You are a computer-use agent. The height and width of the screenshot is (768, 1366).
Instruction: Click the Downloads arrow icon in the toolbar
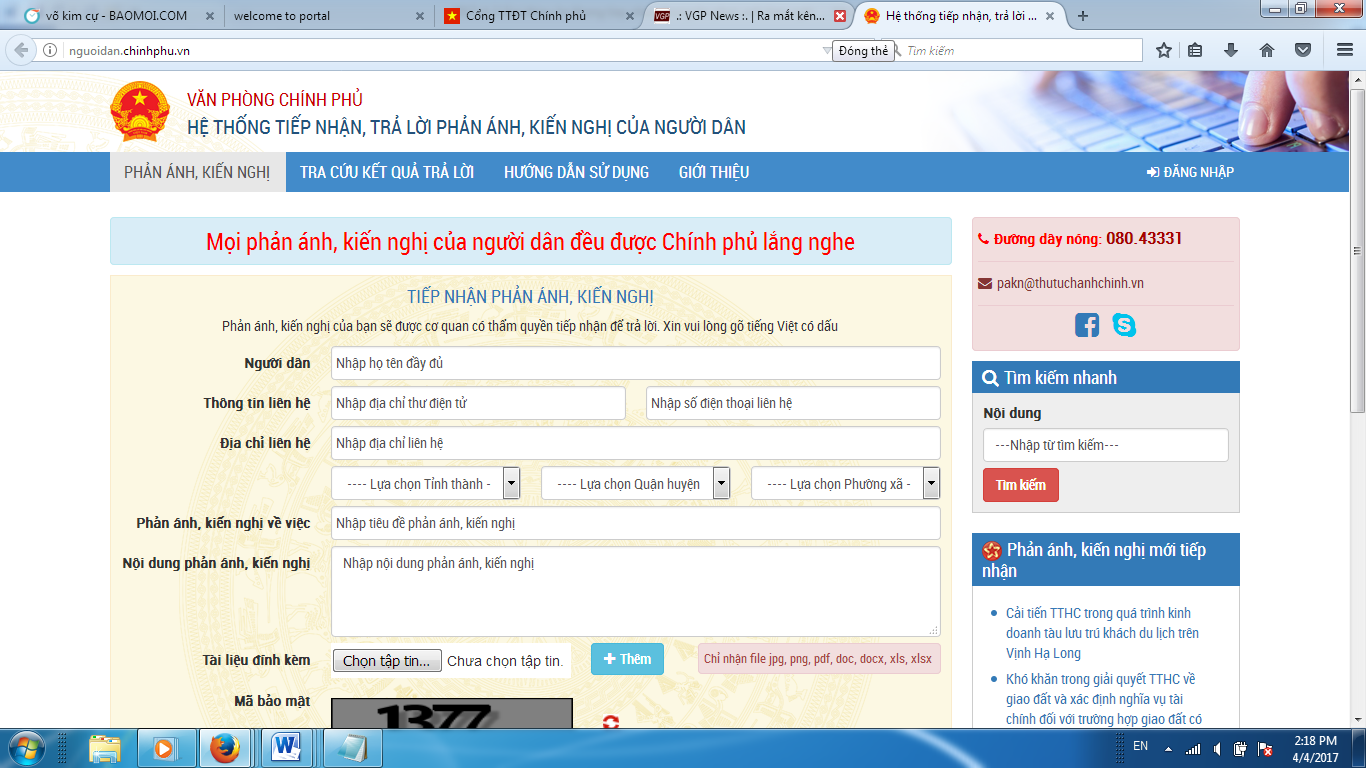1231,49
